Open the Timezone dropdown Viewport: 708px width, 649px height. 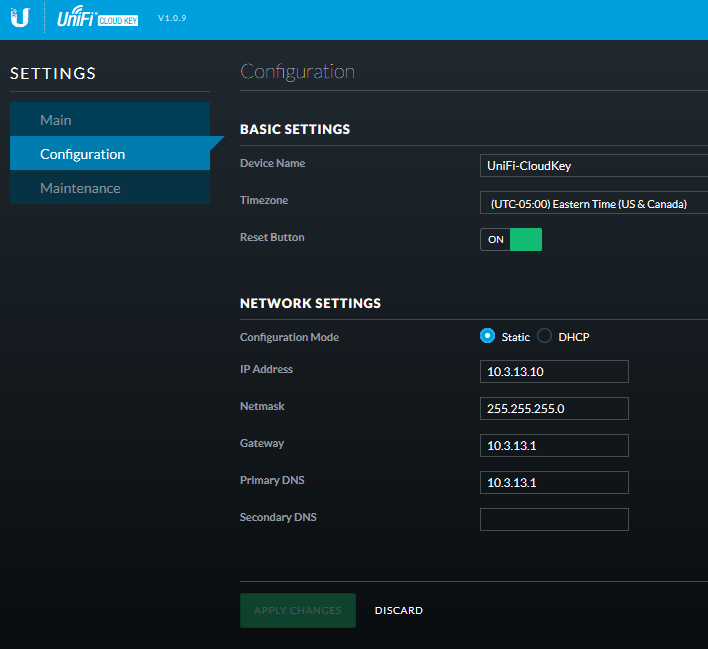(593, 203)
